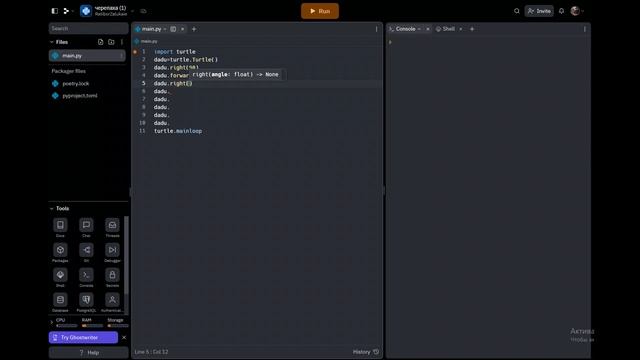Image resolution: width=640 pixels, height=360 pixels.
Task: Open the Debugger tool
Action: click(x=112, y=252)
